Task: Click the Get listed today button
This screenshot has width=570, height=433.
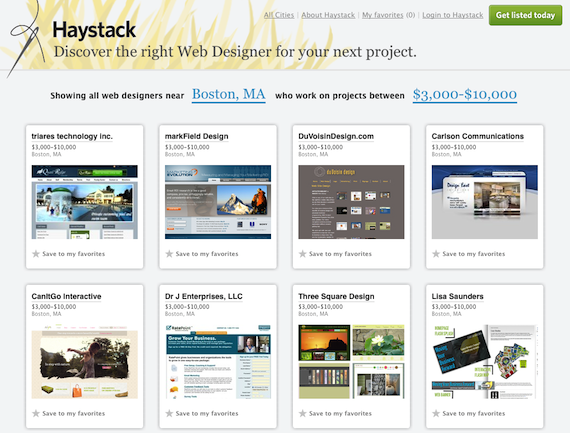Action: 525,15
